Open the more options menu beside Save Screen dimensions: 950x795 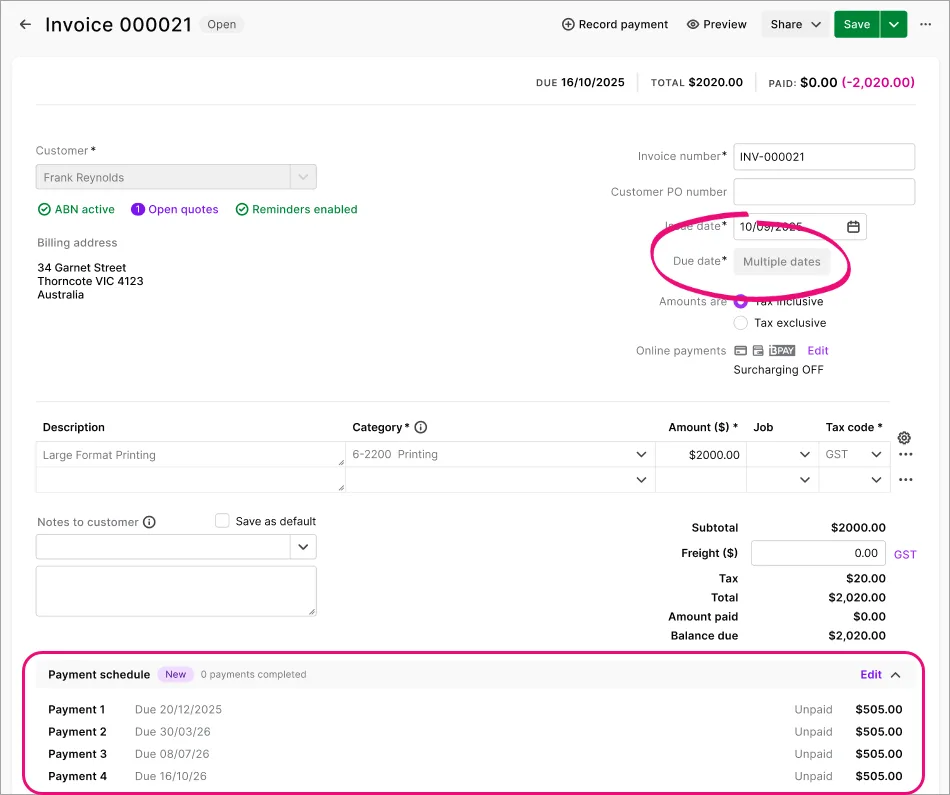tap(925, 24)
